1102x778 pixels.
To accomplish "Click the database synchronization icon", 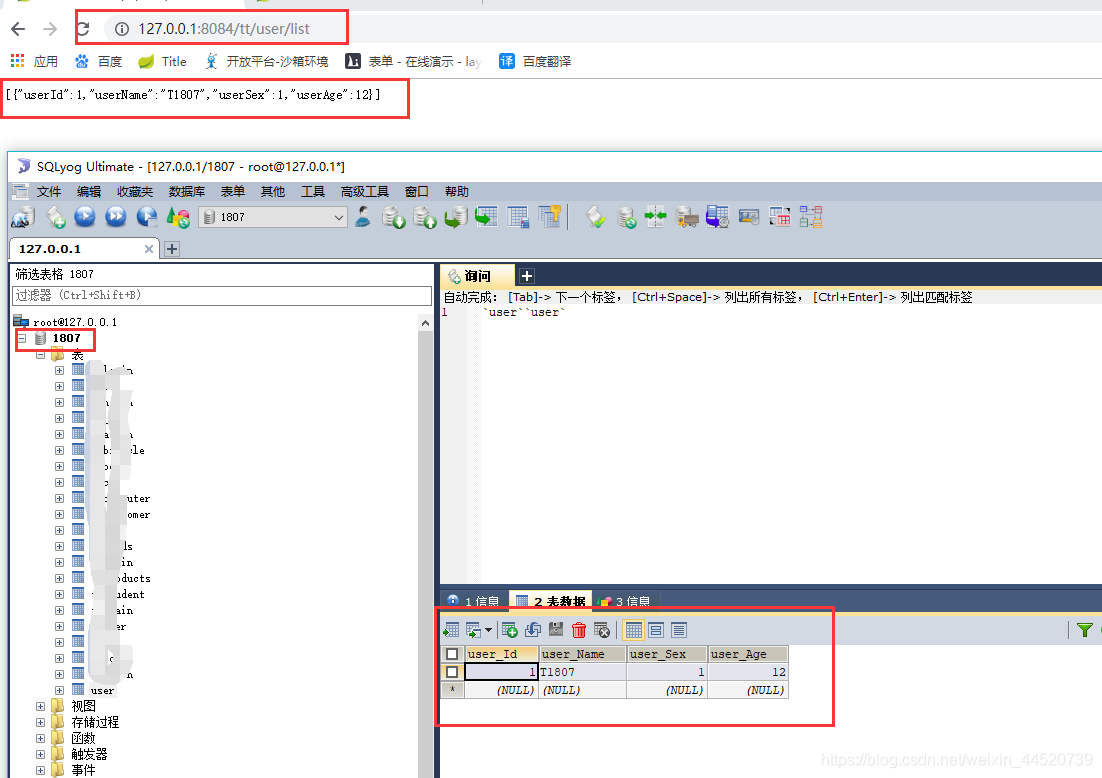I will [626, 217].
